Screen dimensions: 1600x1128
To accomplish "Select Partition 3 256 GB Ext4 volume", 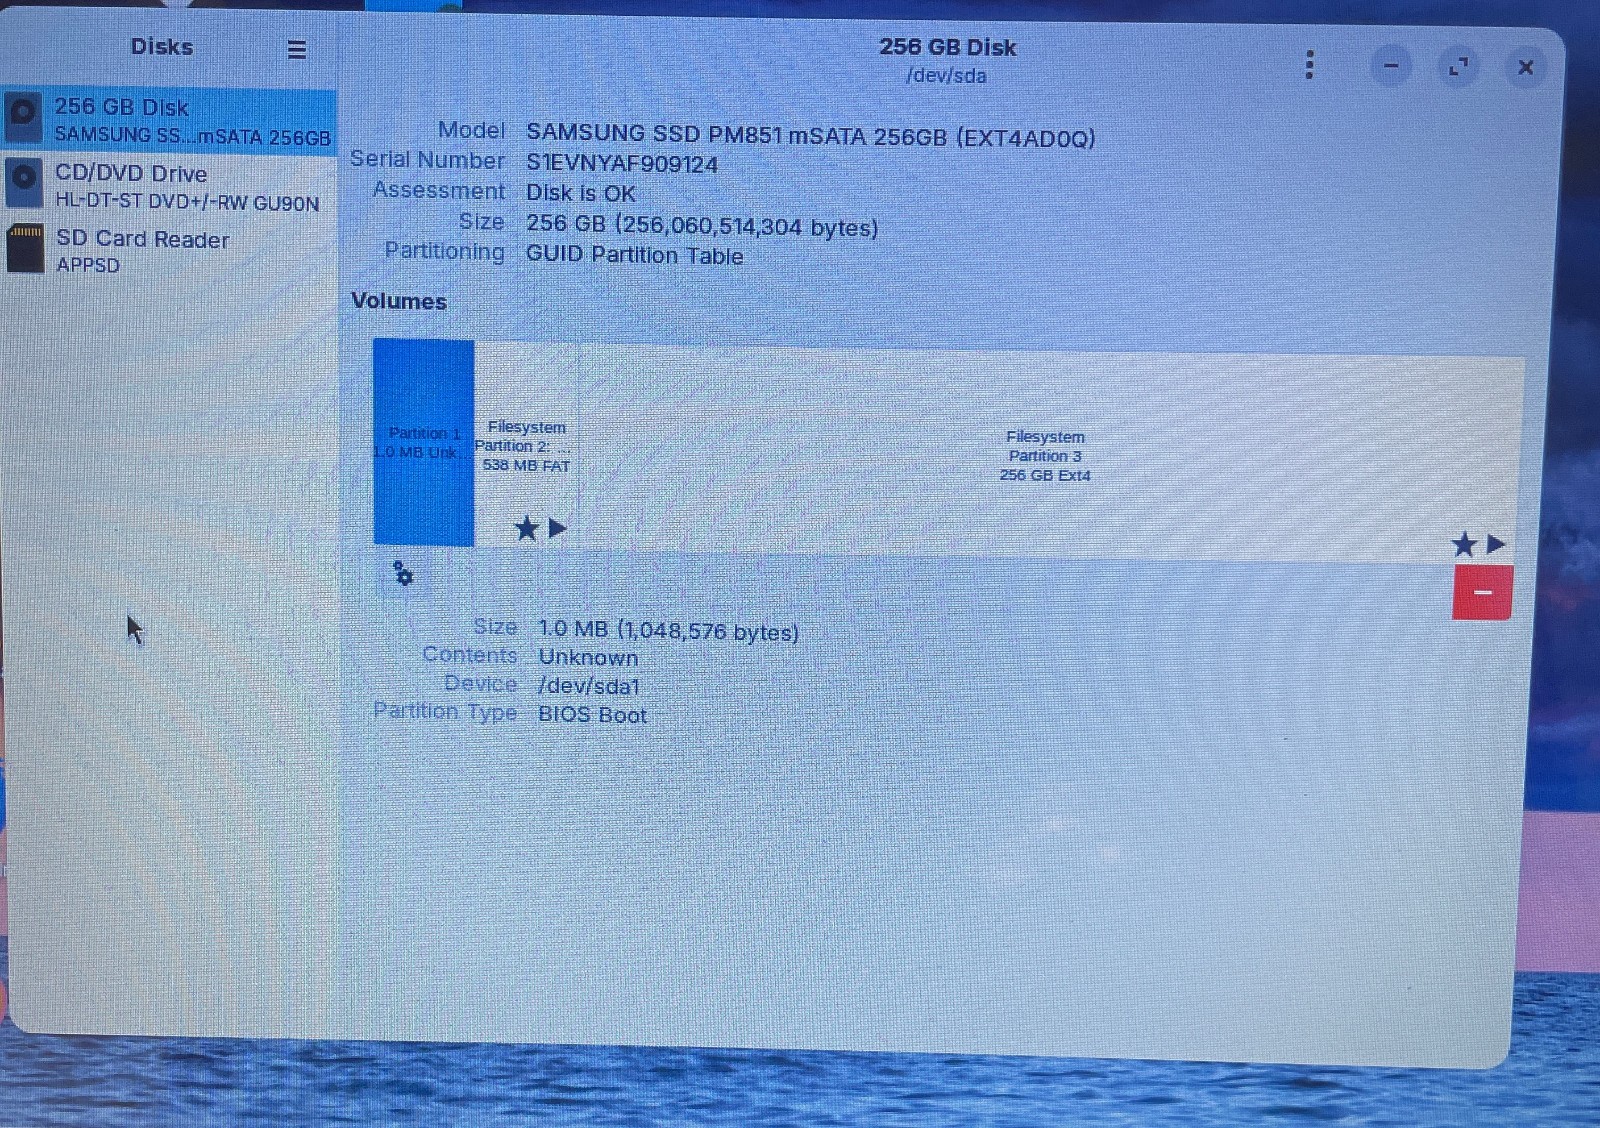I will click(x=1046, y=455).
